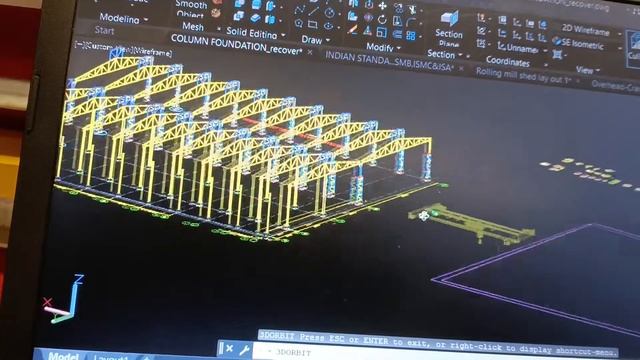Switch to Rolling mill shed lay out tab
This screenshot has height=360, width=640.
coord(523,76)
